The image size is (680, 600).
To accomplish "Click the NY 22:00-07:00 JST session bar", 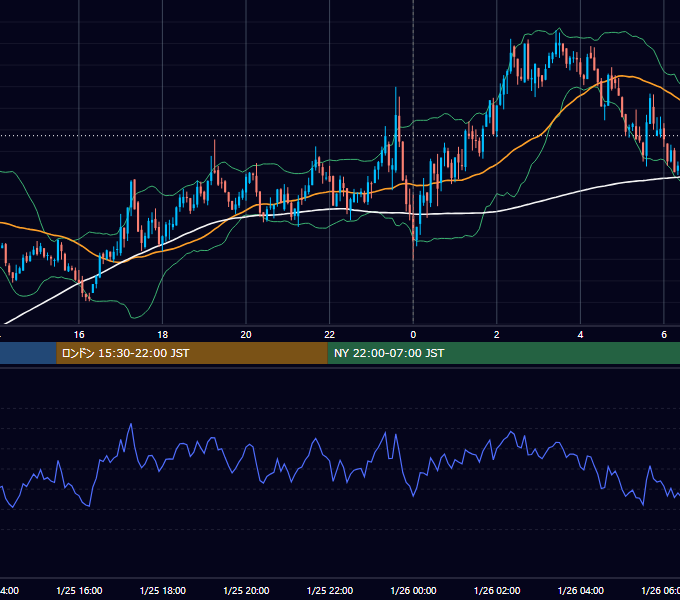I will 503,353.
